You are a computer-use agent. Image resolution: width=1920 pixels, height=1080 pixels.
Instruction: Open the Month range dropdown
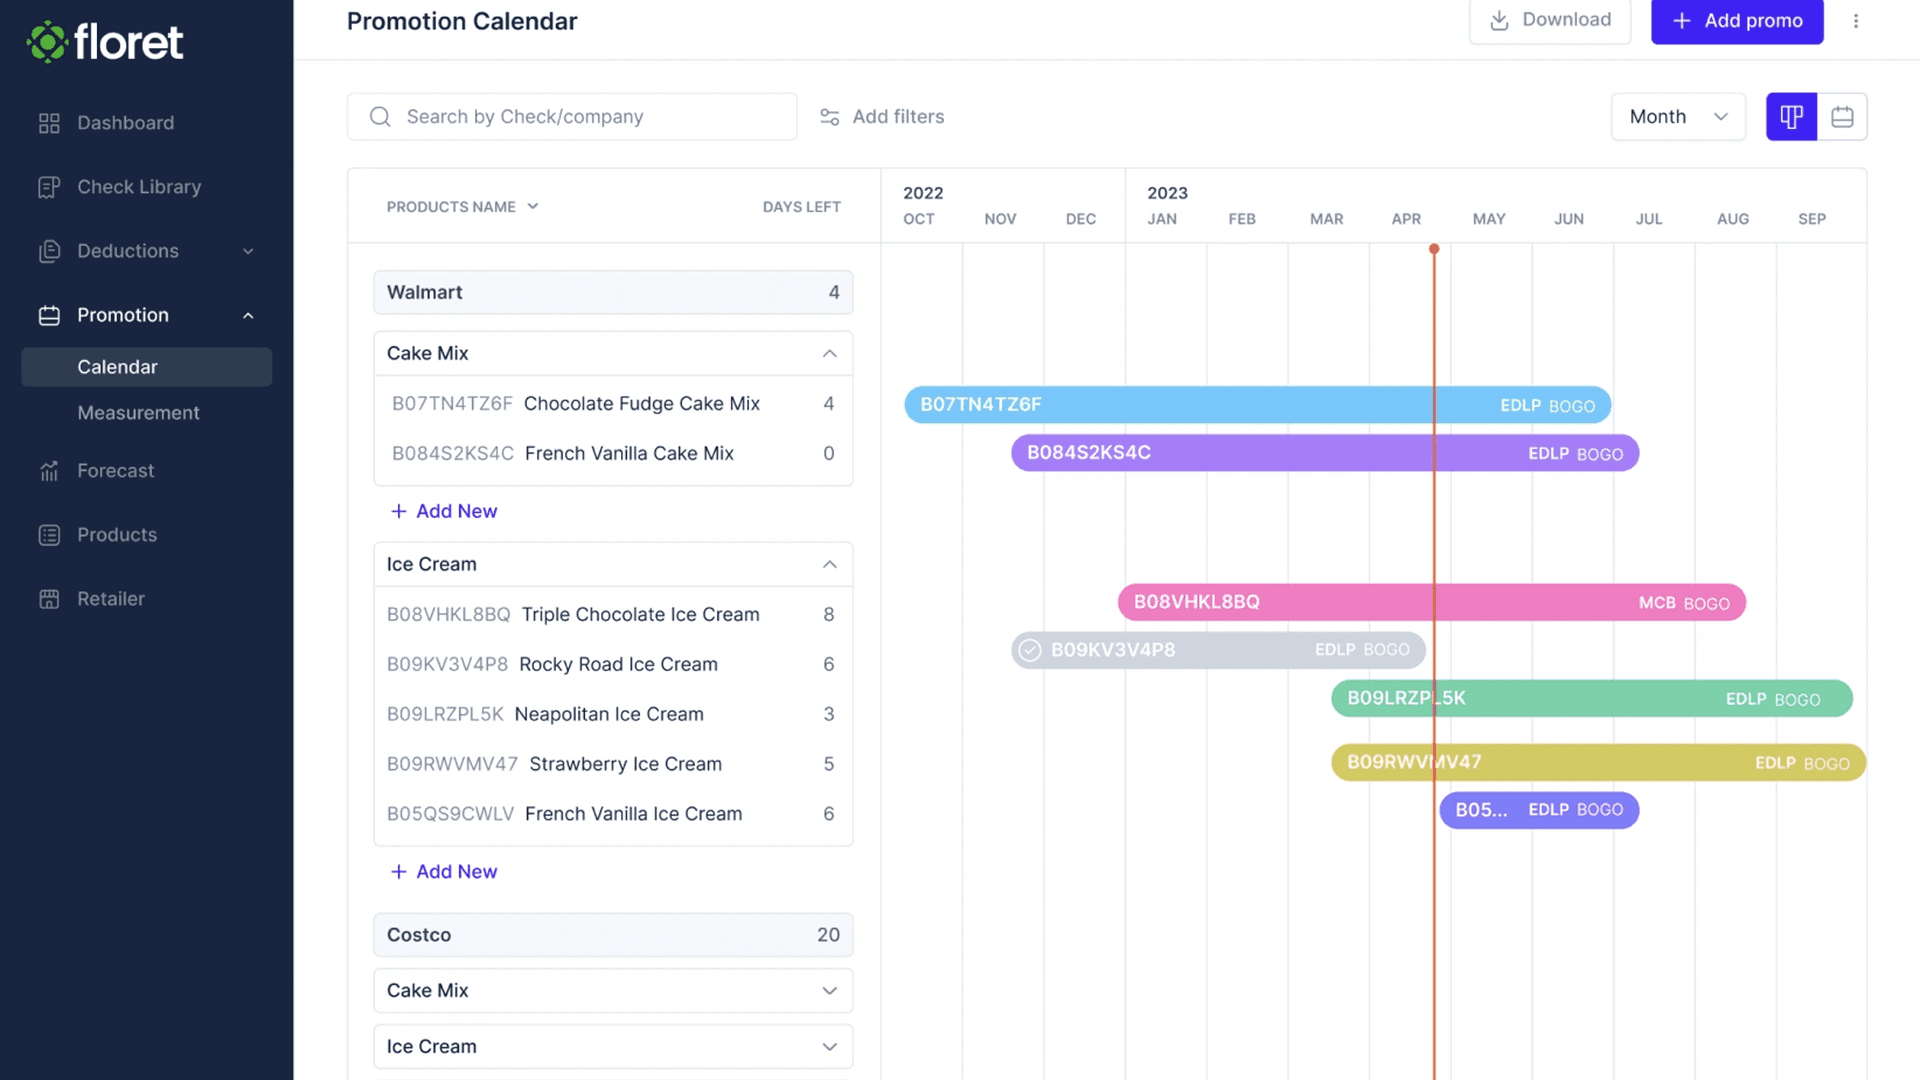1678,117
